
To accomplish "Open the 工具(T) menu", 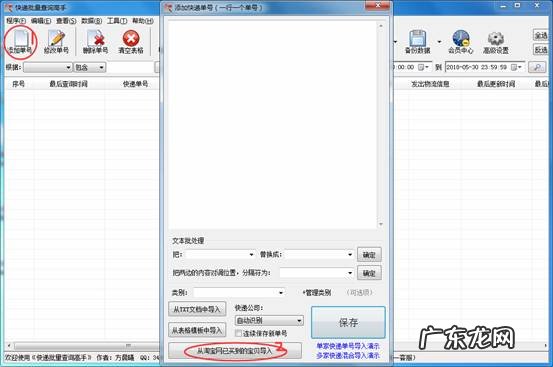I will [x=117, y=21].
